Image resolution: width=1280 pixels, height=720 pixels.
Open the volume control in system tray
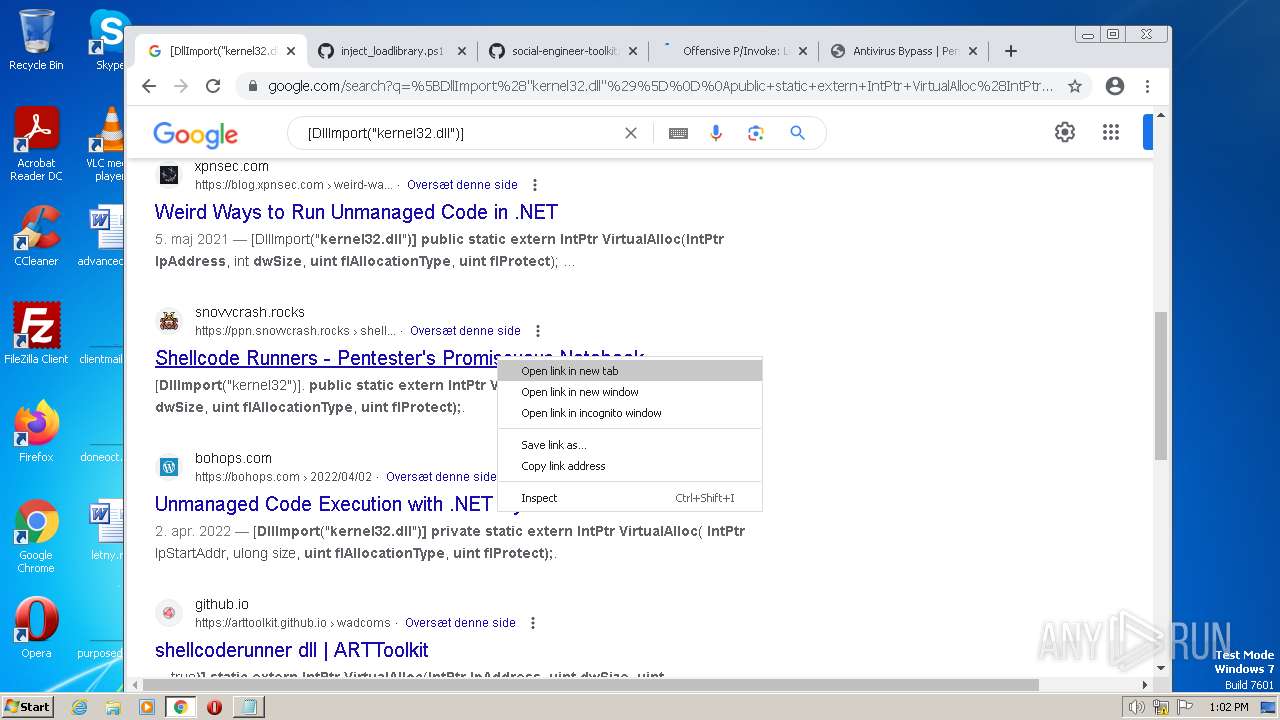[1136, 707]
